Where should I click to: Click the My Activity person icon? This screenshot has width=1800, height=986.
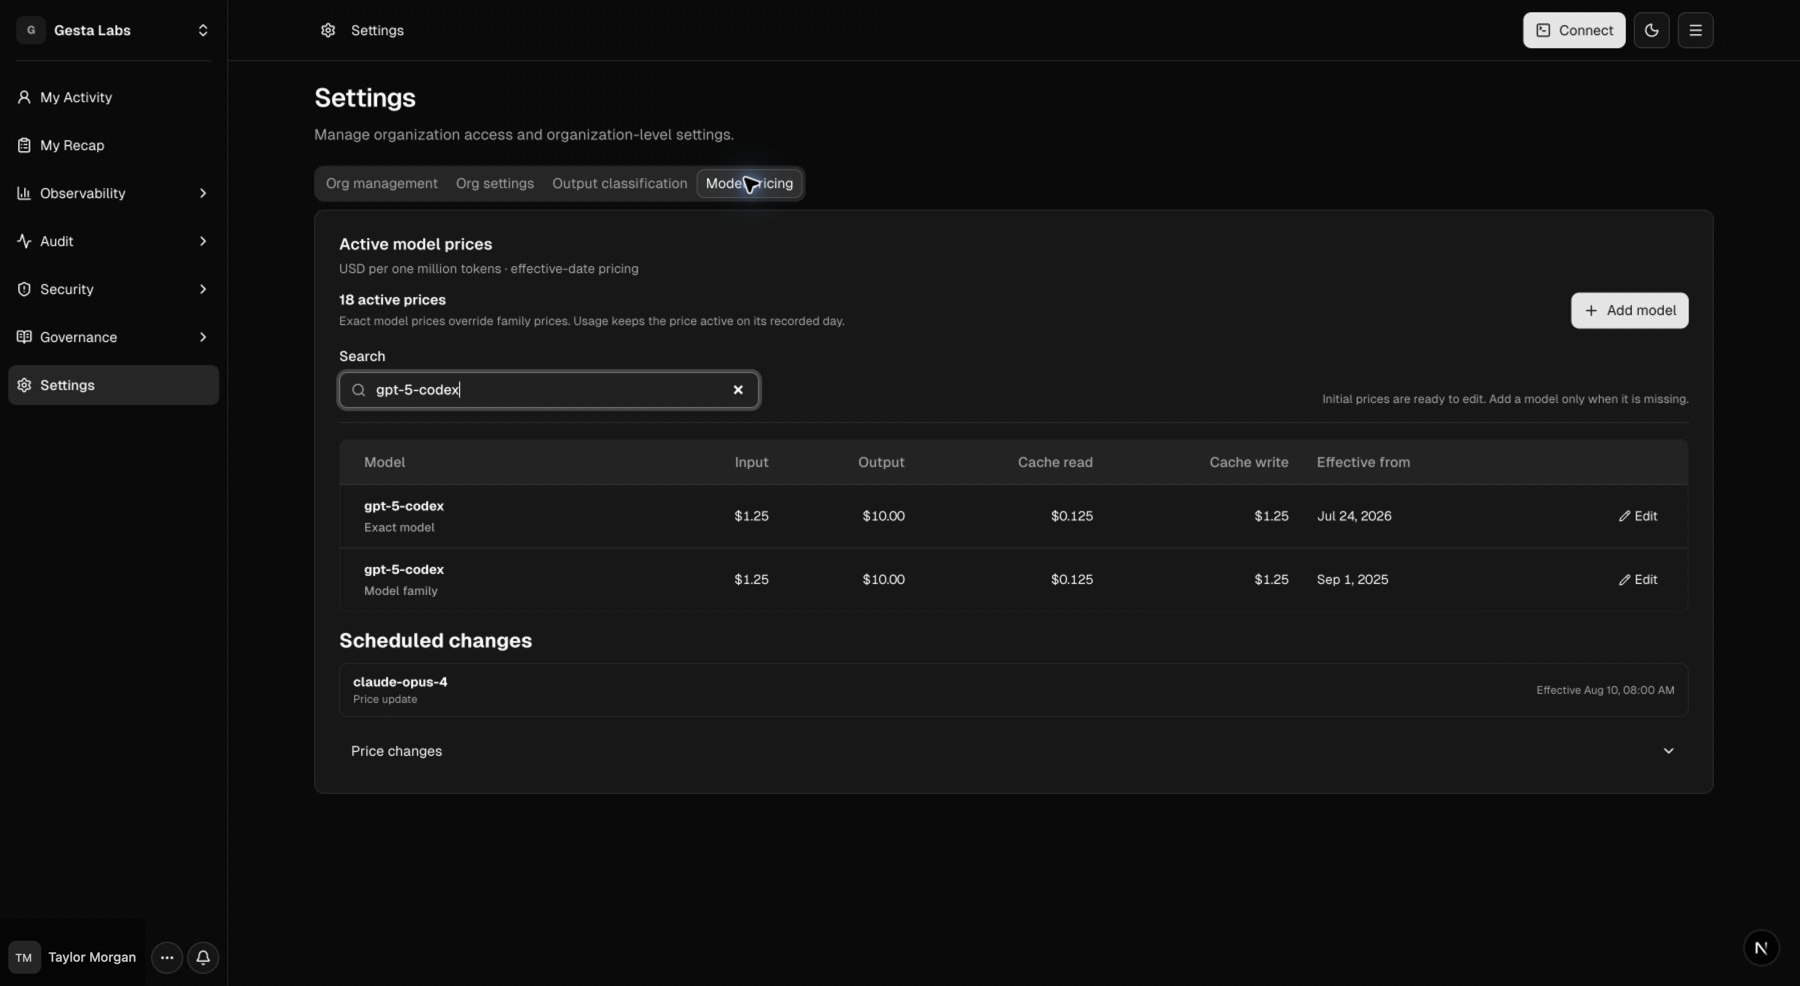click(24, 97)
